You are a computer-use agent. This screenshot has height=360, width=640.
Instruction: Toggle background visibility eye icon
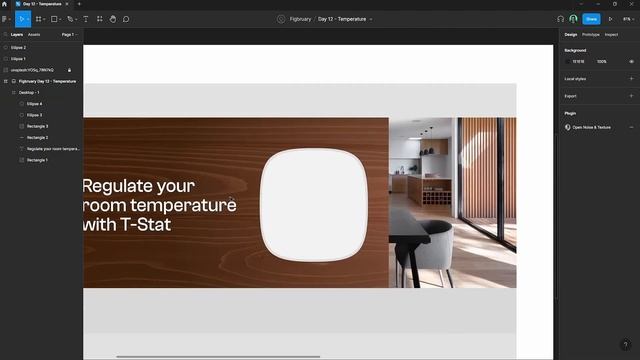[x=631, y=62]
